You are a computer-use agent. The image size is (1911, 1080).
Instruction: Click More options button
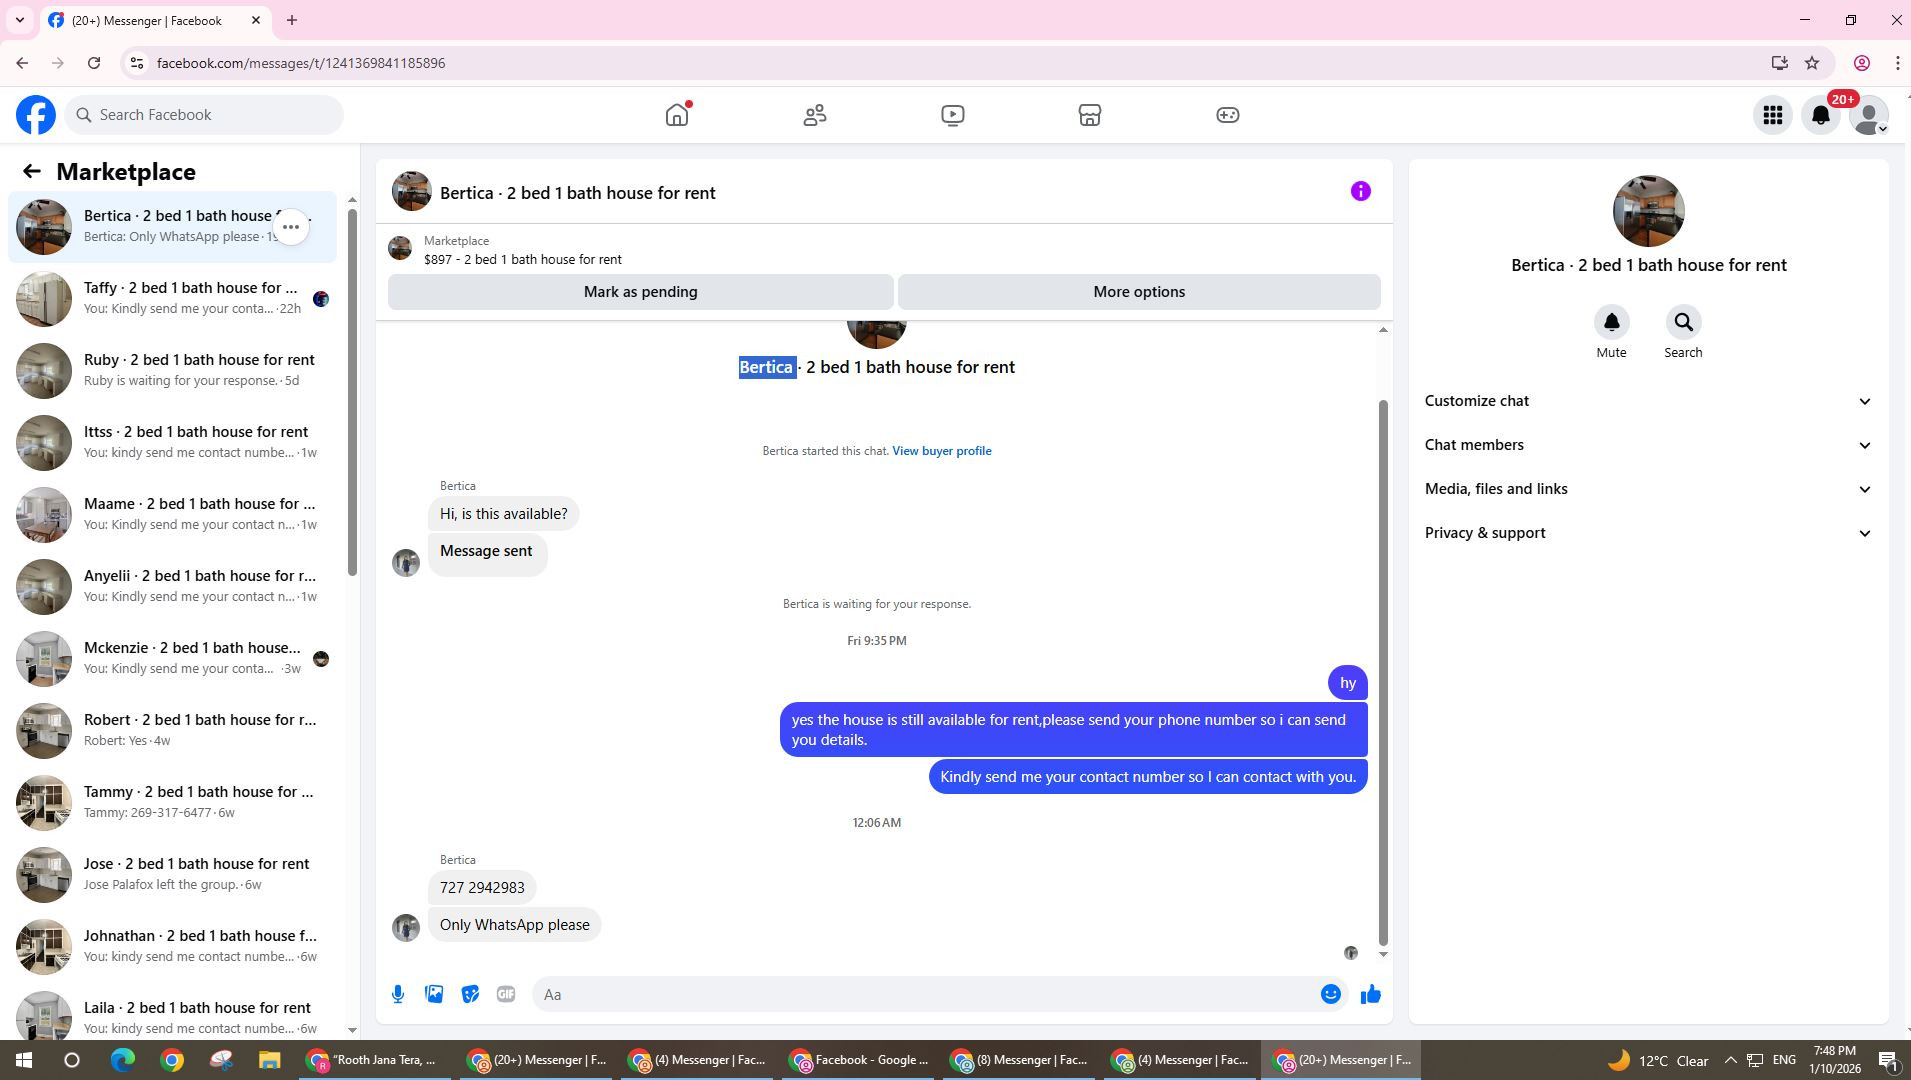point(1139,292)
